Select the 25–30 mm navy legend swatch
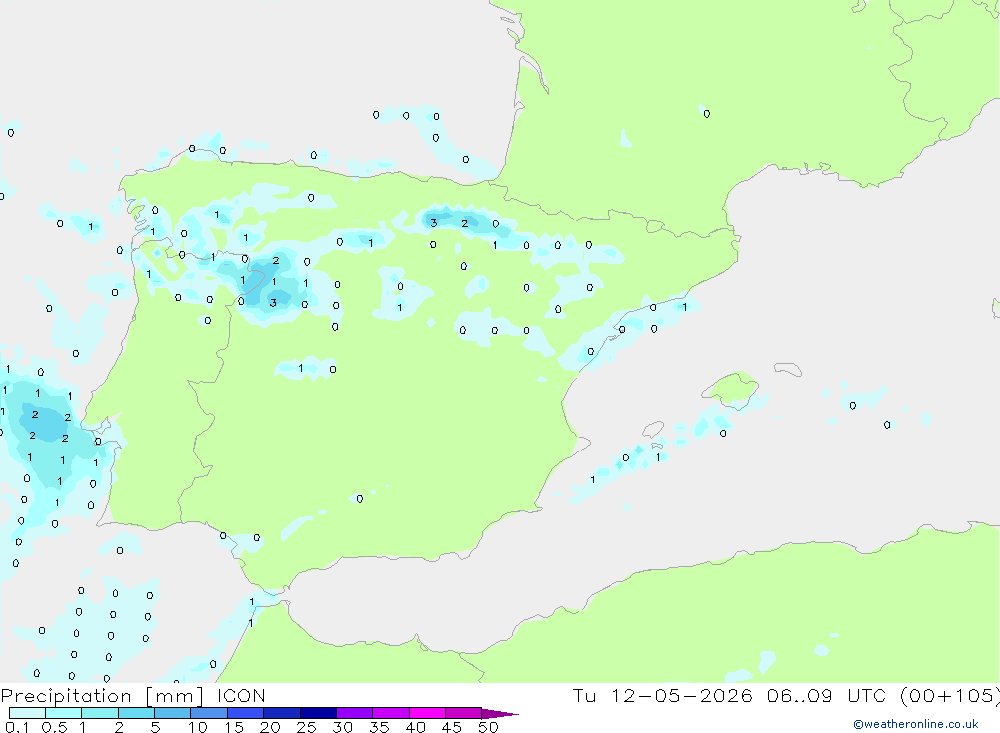Image resolution: width=1000 pixels, height=733 pixels. click(x=318, y=713)
